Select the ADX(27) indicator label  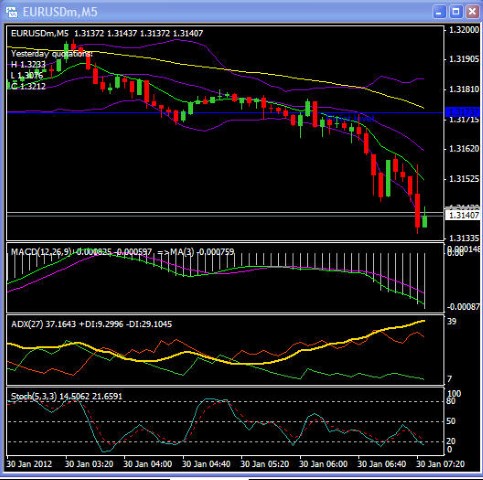point(27,324)
